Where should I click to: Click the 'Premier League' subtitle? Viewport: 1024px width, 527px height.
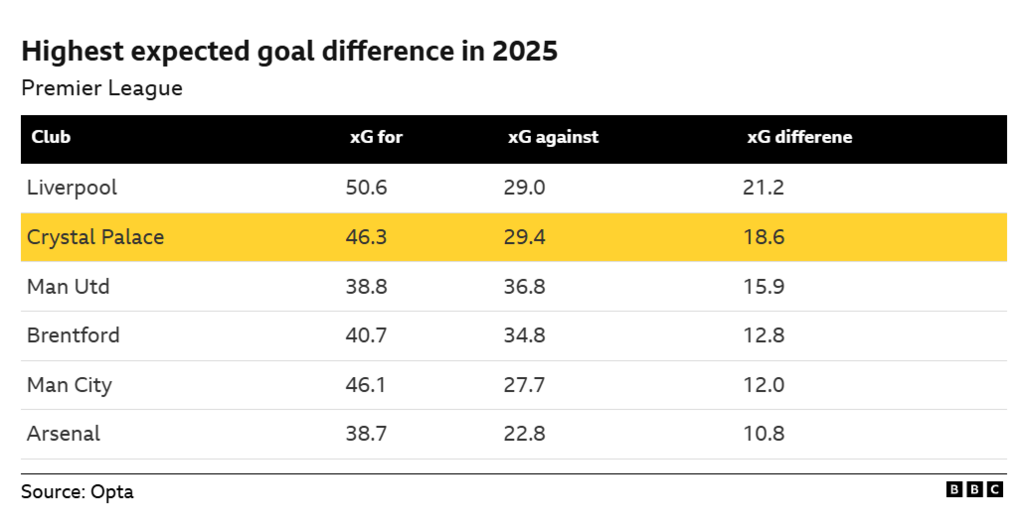pos(102,88)
